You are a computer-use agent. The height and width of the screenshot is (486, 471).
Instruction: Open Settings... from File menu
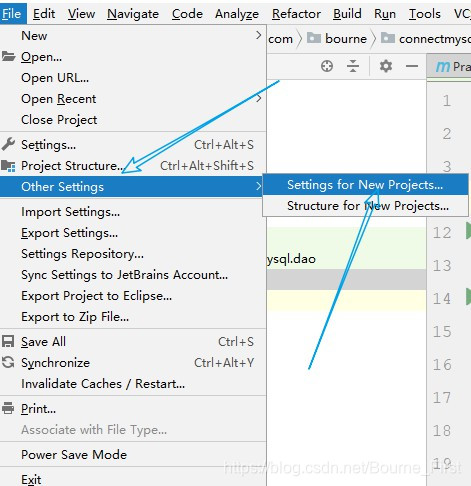pyautogui.click(x=133, y=145)
